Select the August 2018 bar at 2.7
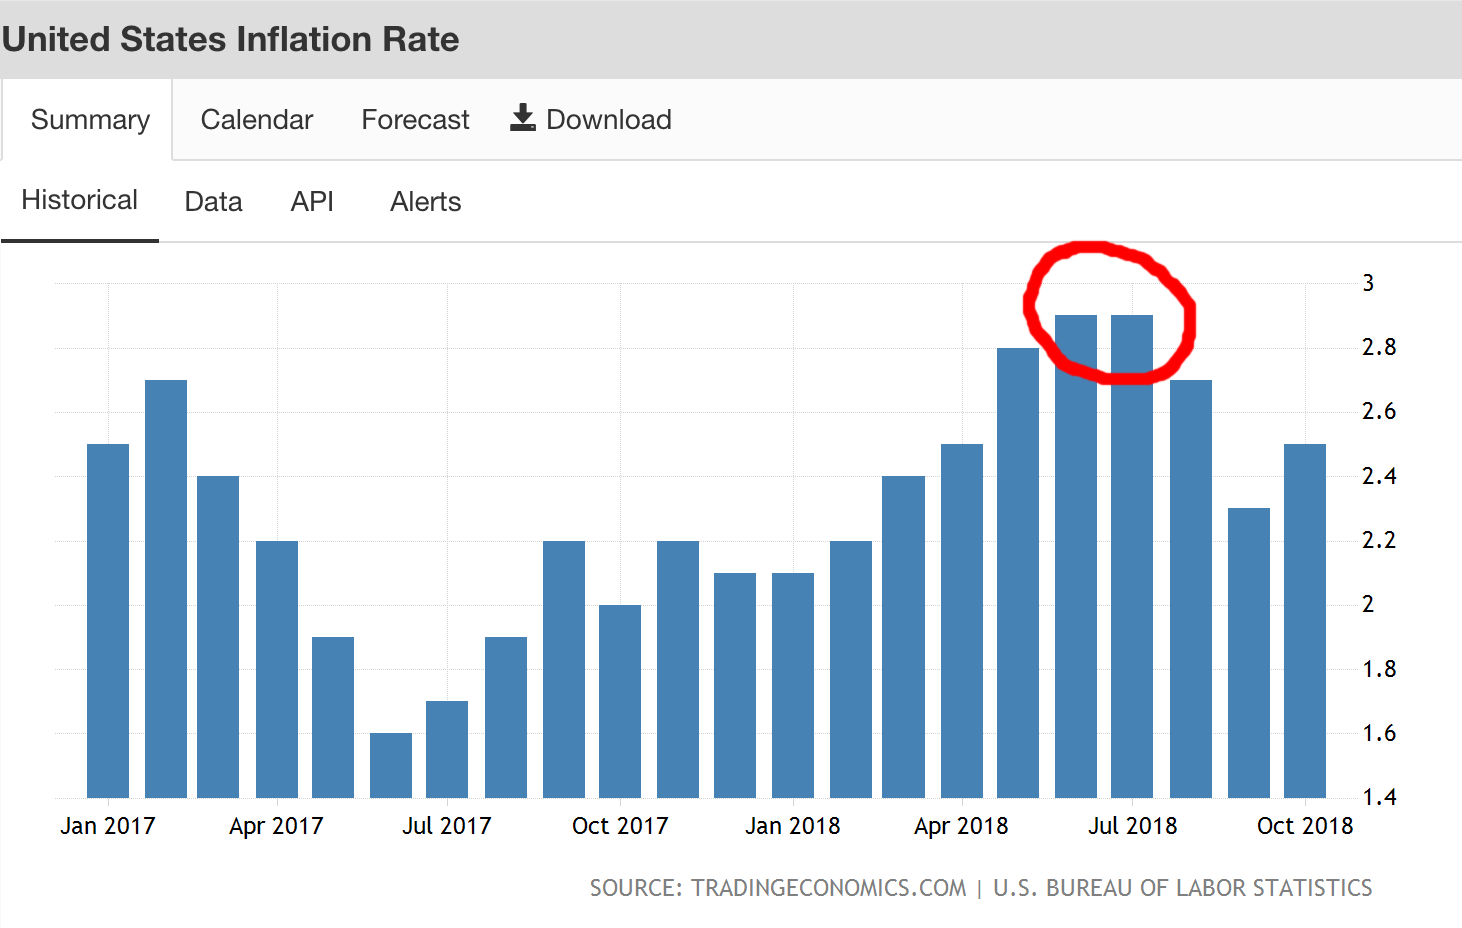1462x928 pixels. 1191,589
